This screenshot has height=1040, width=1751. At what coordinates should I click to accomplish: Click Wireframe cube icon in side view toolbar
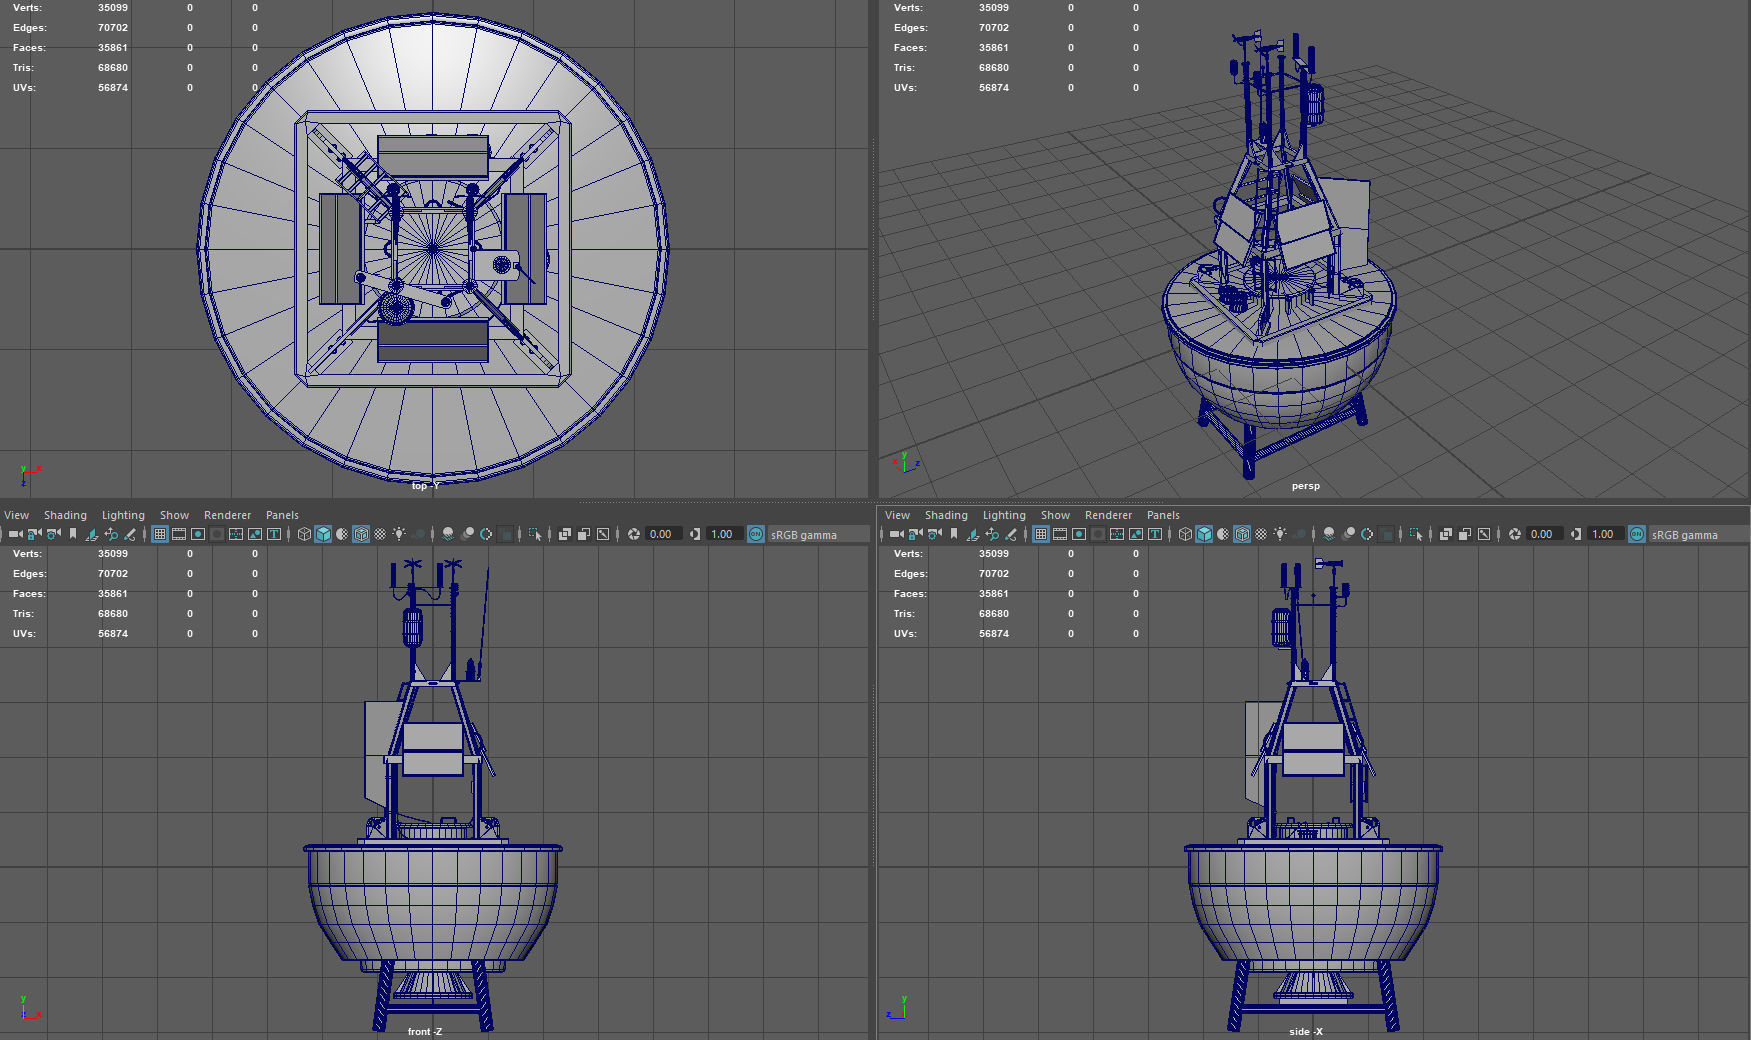coord(1185,534)
